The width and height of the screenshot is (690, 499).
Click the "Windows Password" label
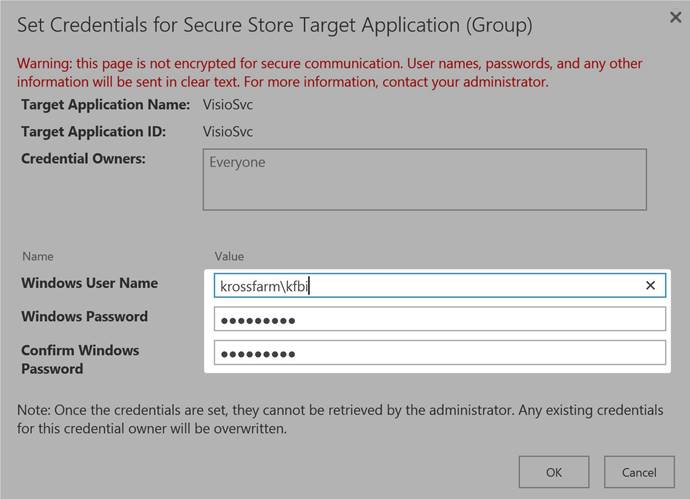pos(84,316)
